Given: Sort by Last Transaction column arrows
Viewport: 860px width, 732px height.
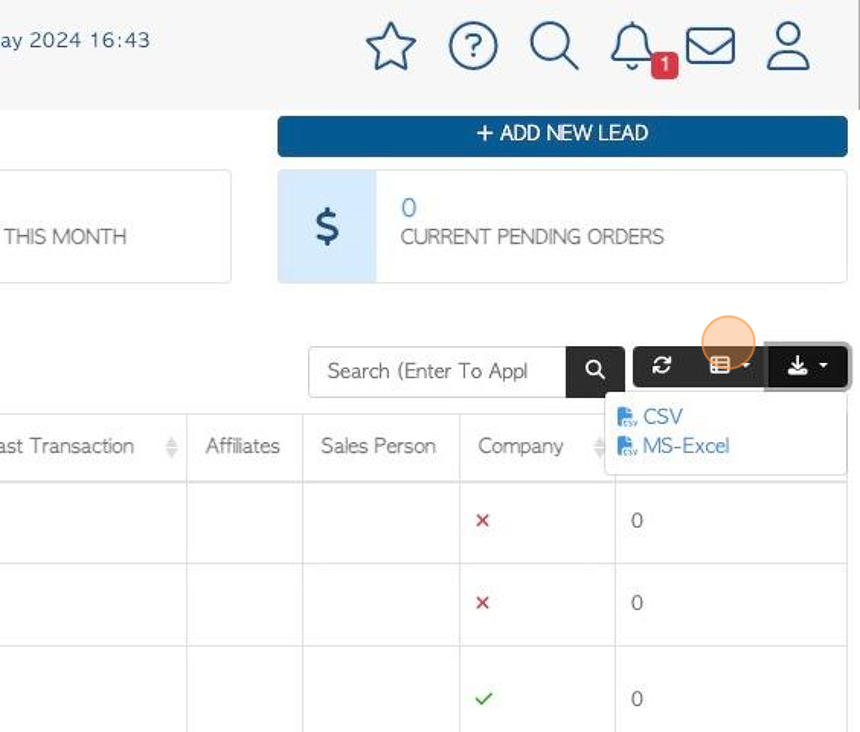Looking at the screenshot, I should (172, 447).
